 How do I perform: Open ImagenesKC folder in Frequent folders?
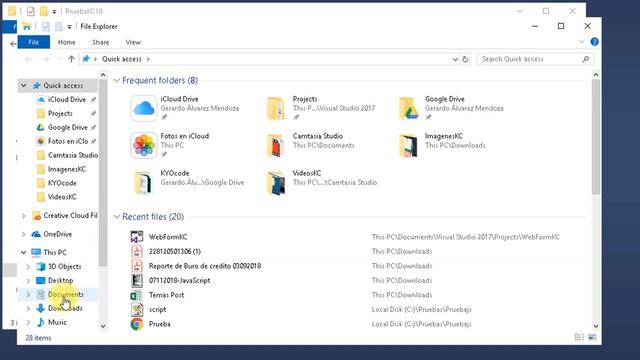click(x=409, y=145)
